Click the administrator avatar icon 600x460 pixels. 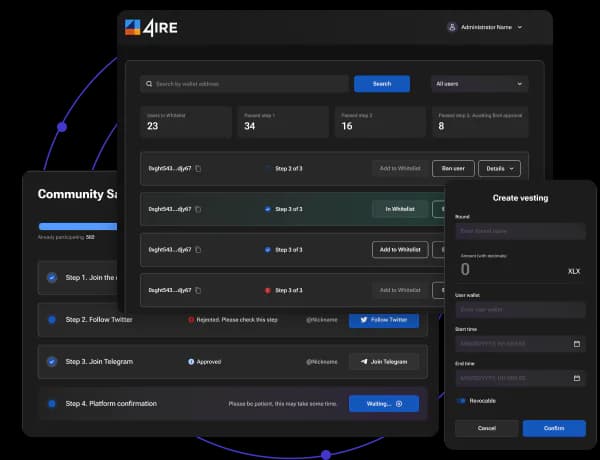tap(452, 27)
